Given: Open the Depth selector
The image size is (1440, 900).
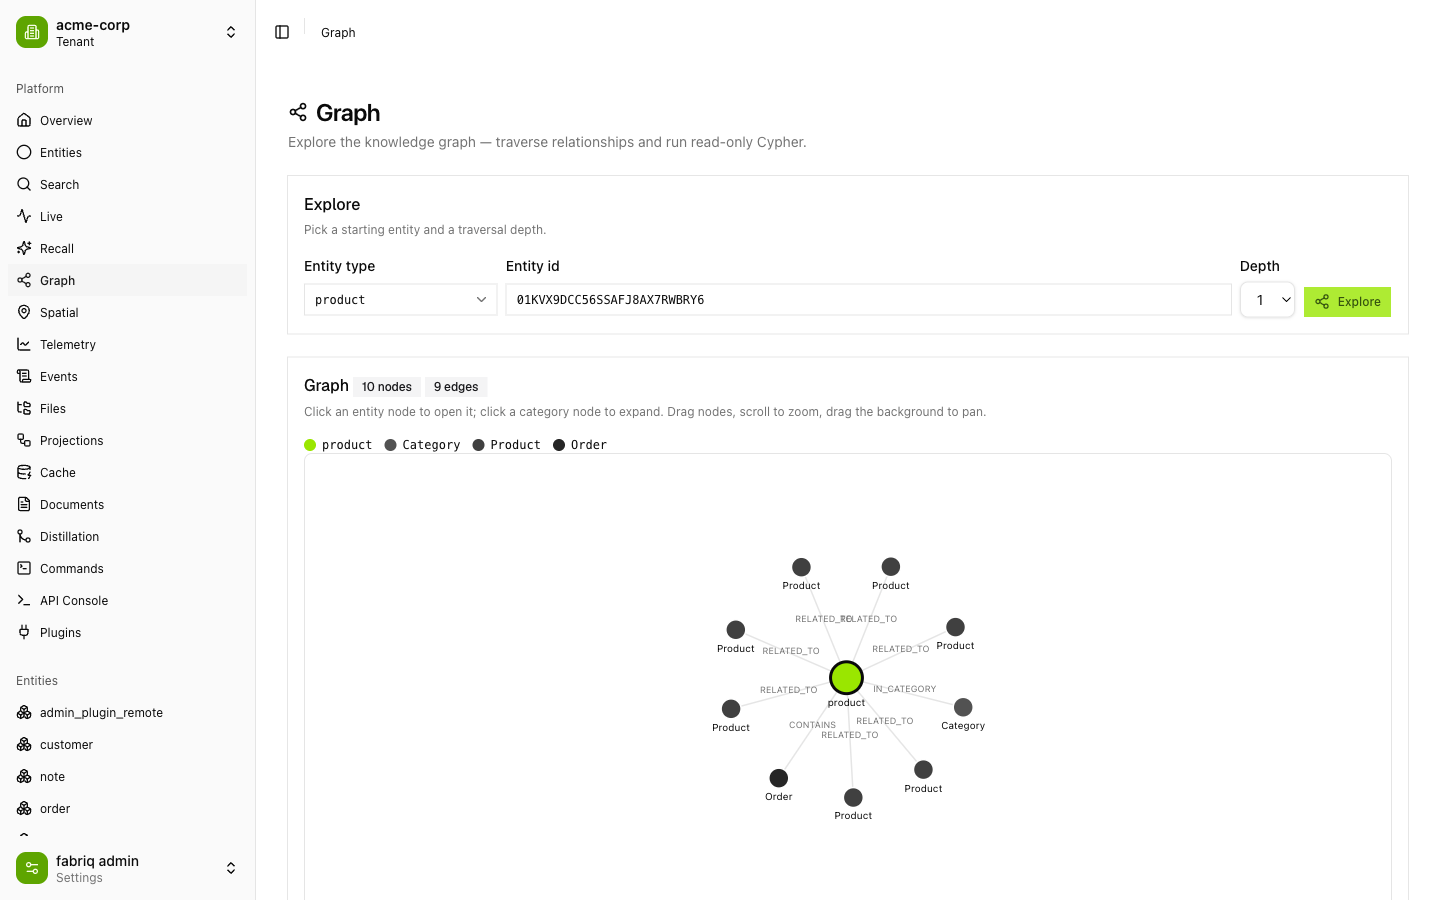Looking at the screenshot, I should (1267, 300).
